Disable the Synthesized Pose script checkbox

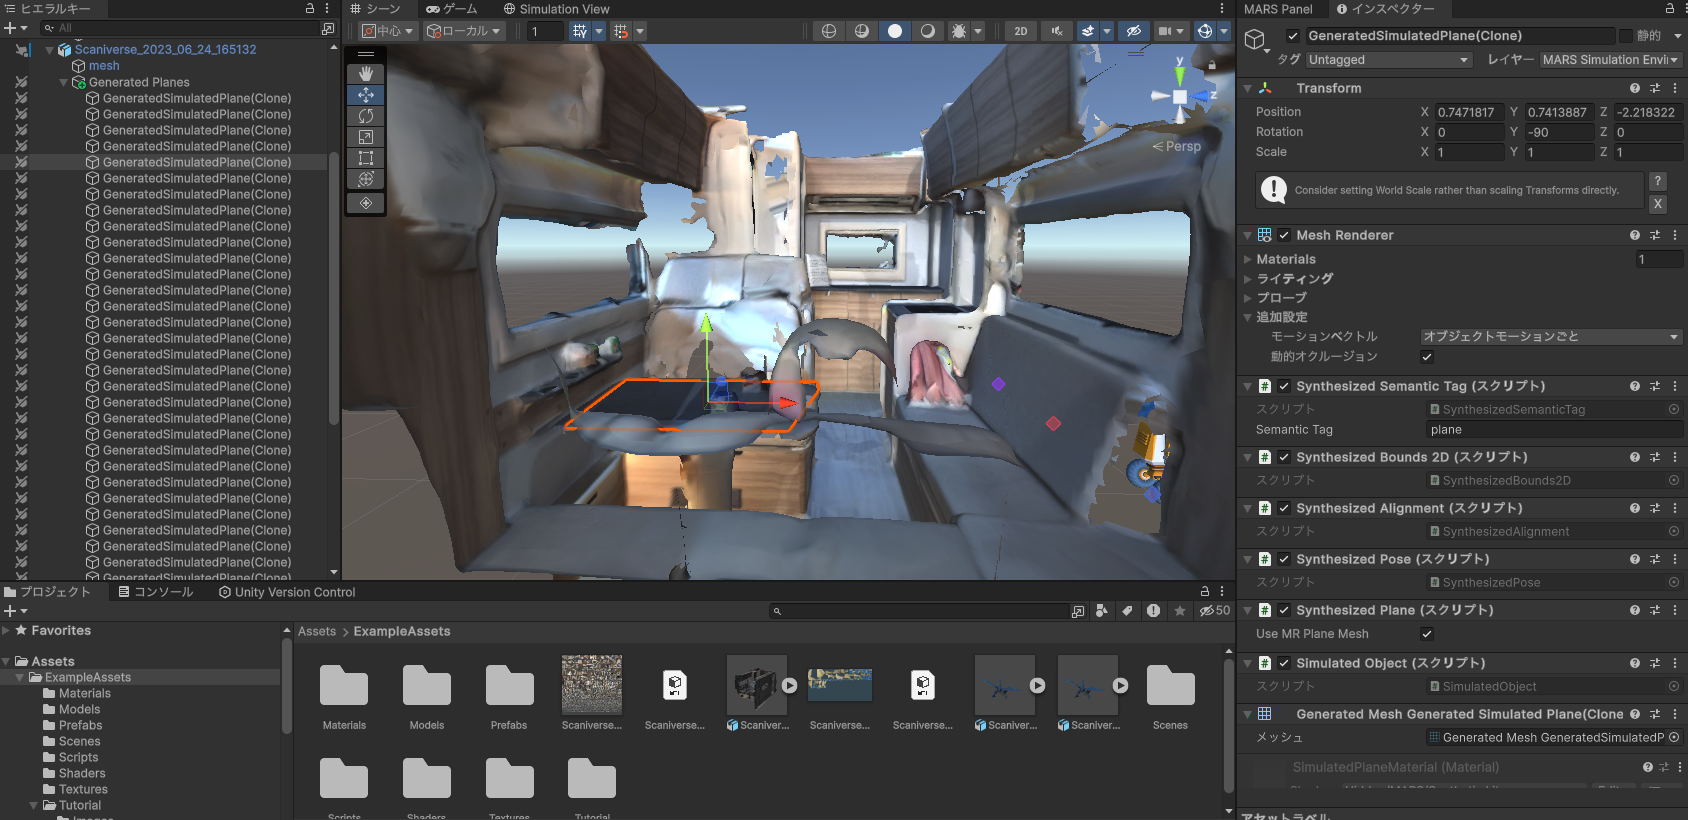point(1284,559)
